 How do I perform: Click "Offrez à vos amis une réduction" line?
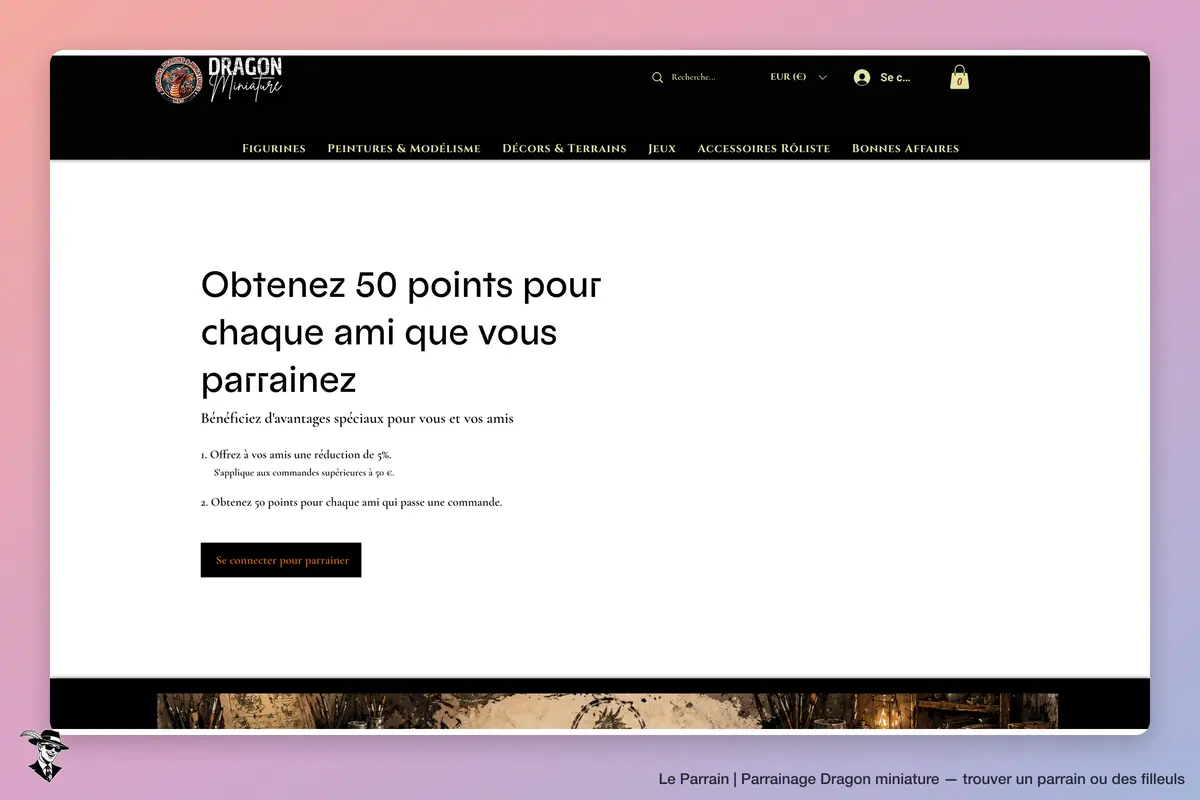pos(296,454)
